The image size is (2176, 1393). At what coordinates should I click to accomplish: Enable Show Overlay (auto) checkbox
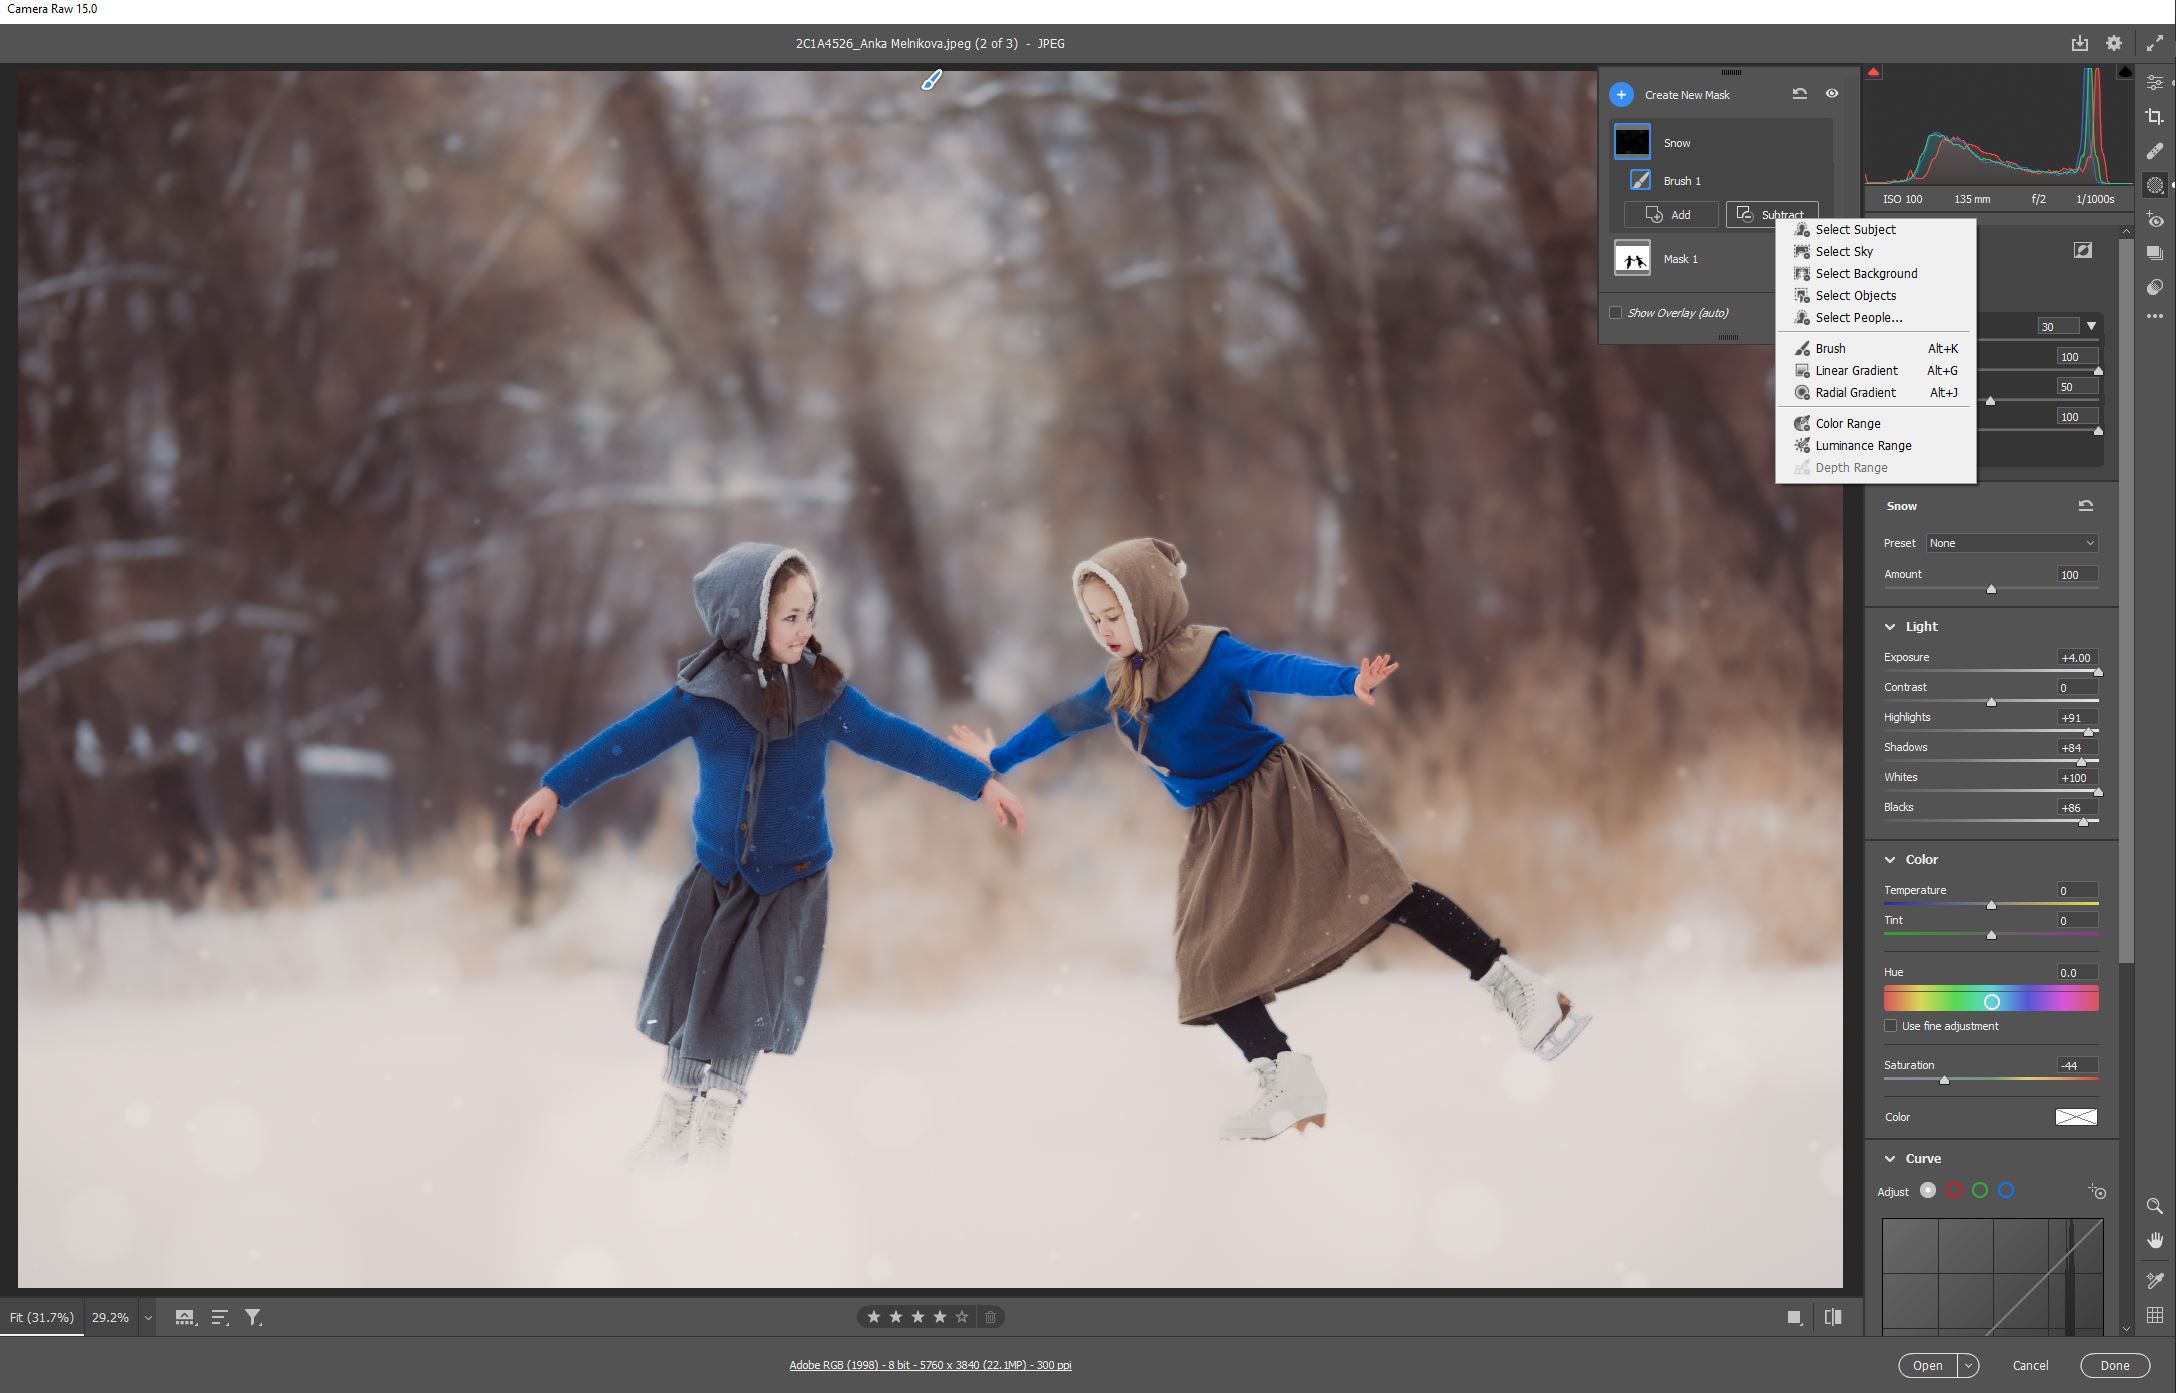point(1615,313)
